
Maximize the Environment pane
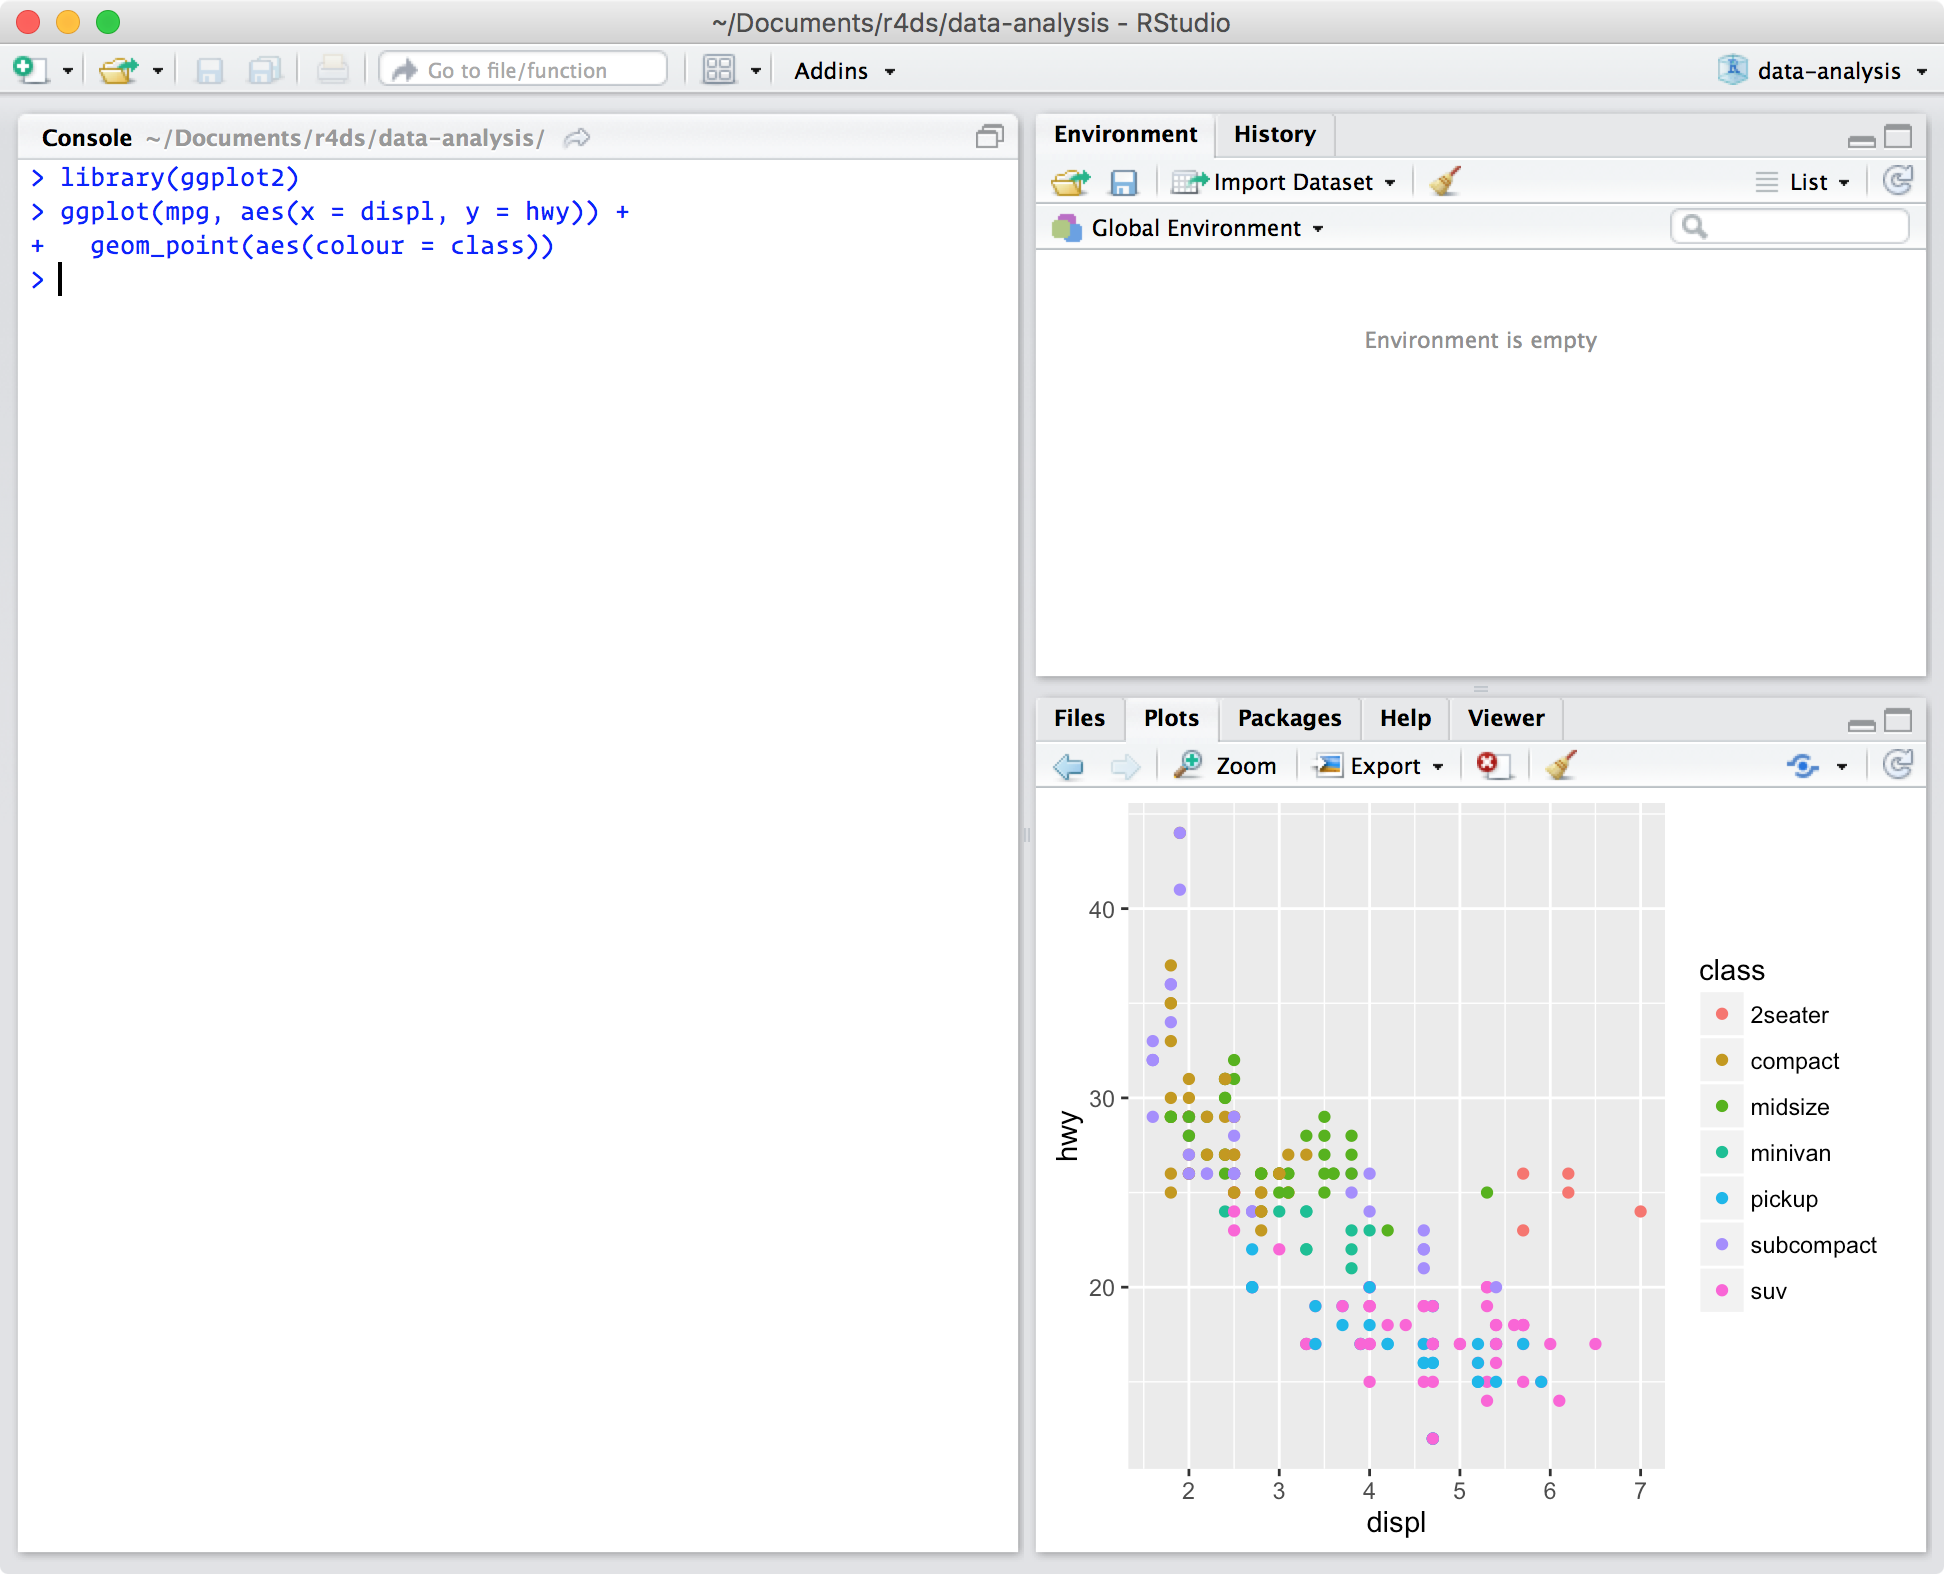1898,136
